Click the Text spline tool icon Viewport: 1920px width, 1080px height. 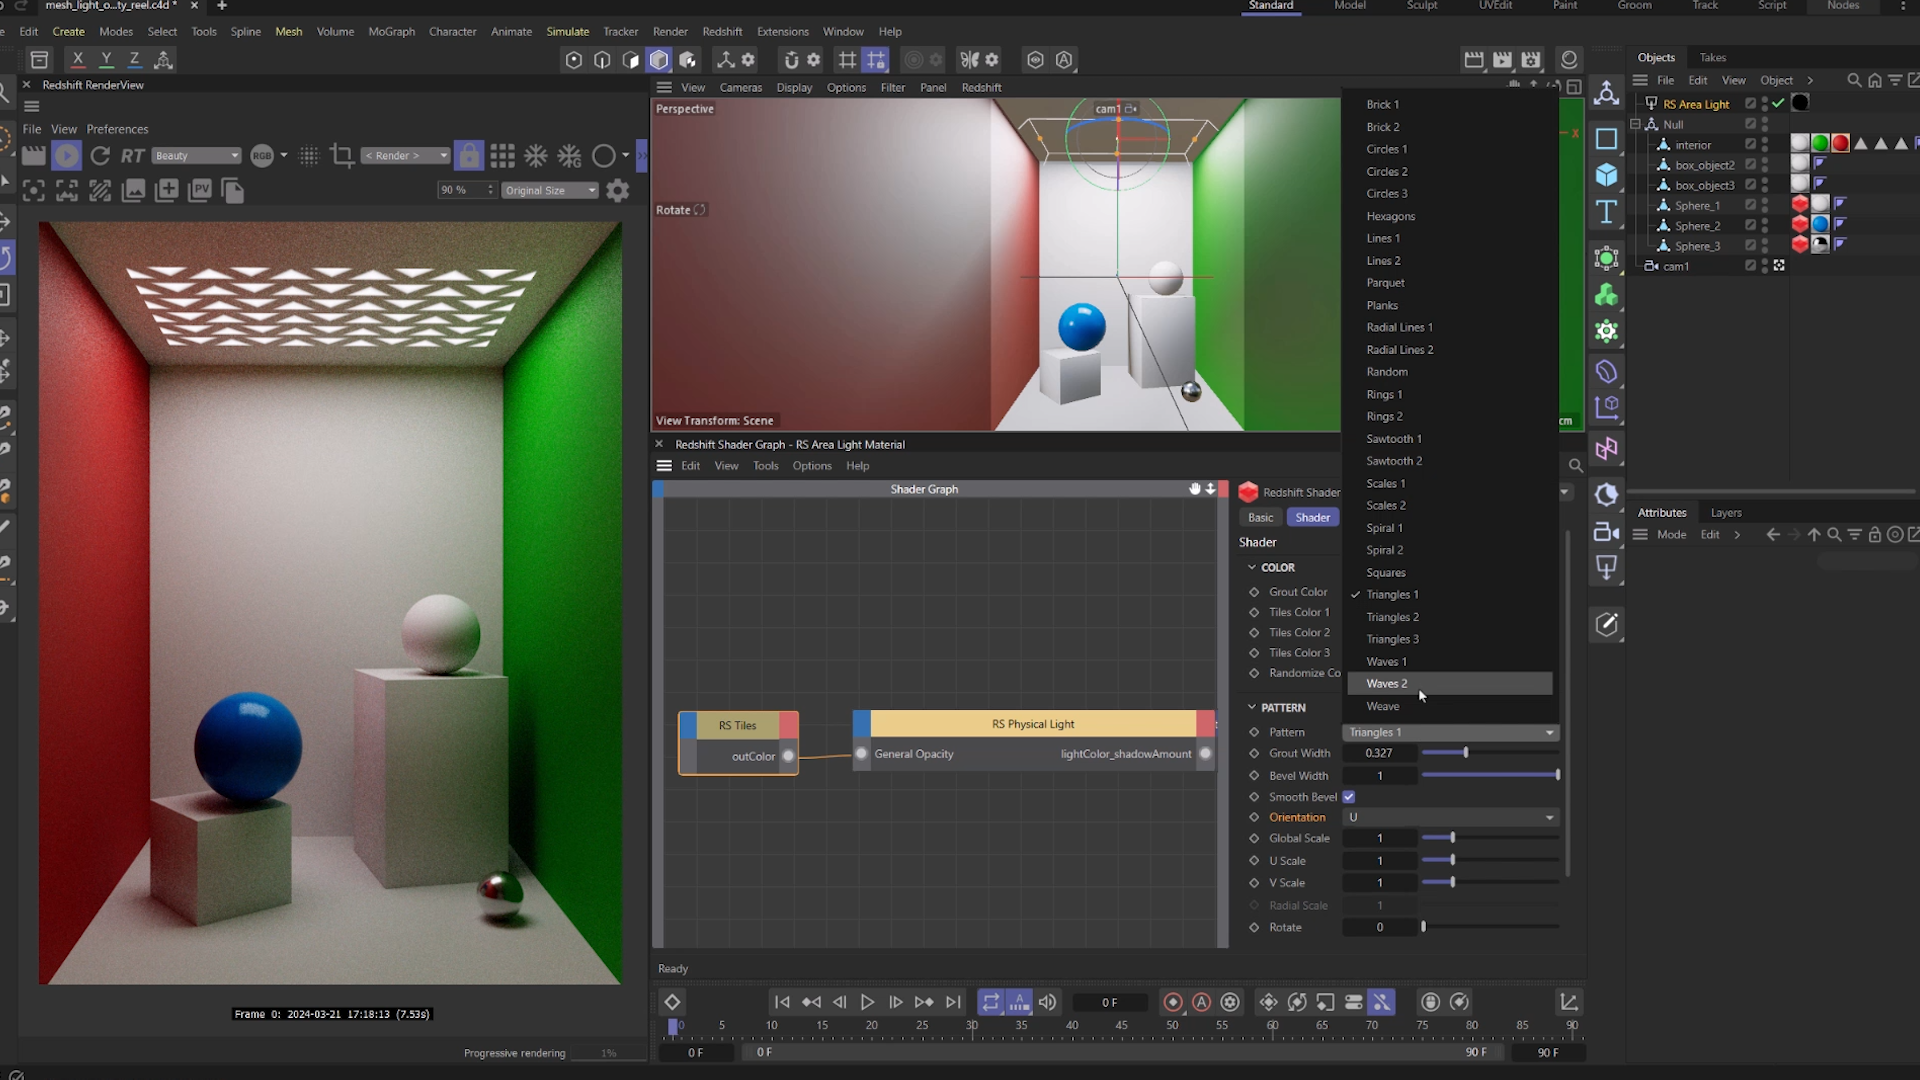[1607, 212]
